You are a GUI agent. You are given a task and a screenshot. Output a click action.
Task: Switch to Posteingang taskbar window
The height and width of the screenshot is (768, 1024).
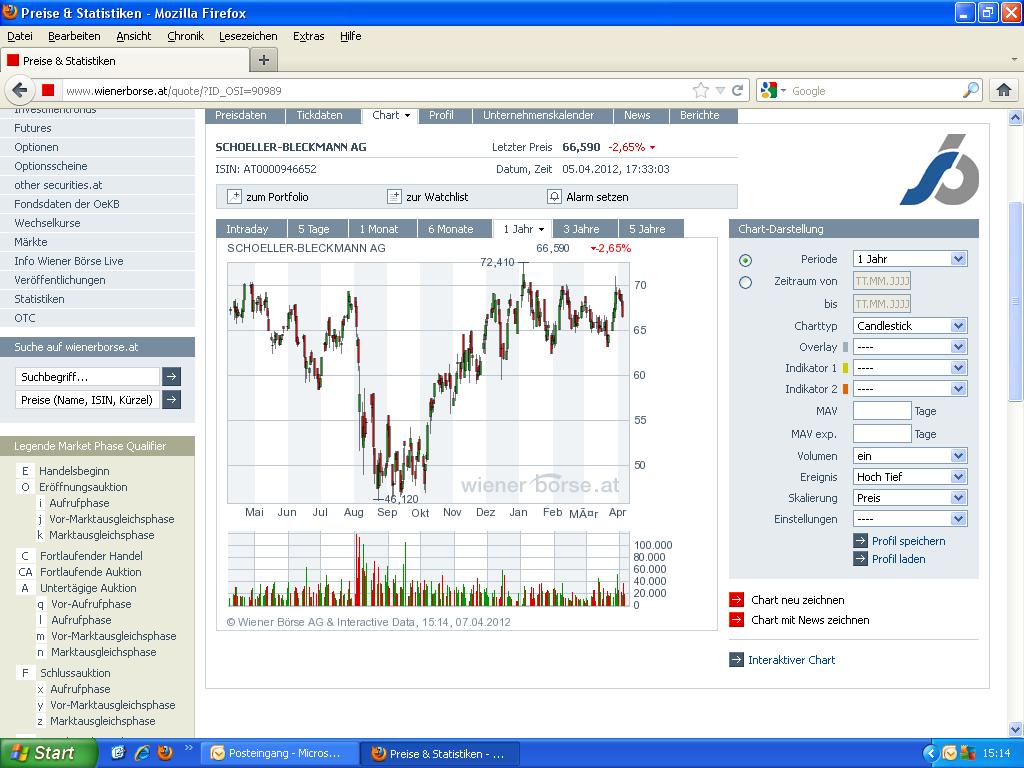click(x=280, y=753)
